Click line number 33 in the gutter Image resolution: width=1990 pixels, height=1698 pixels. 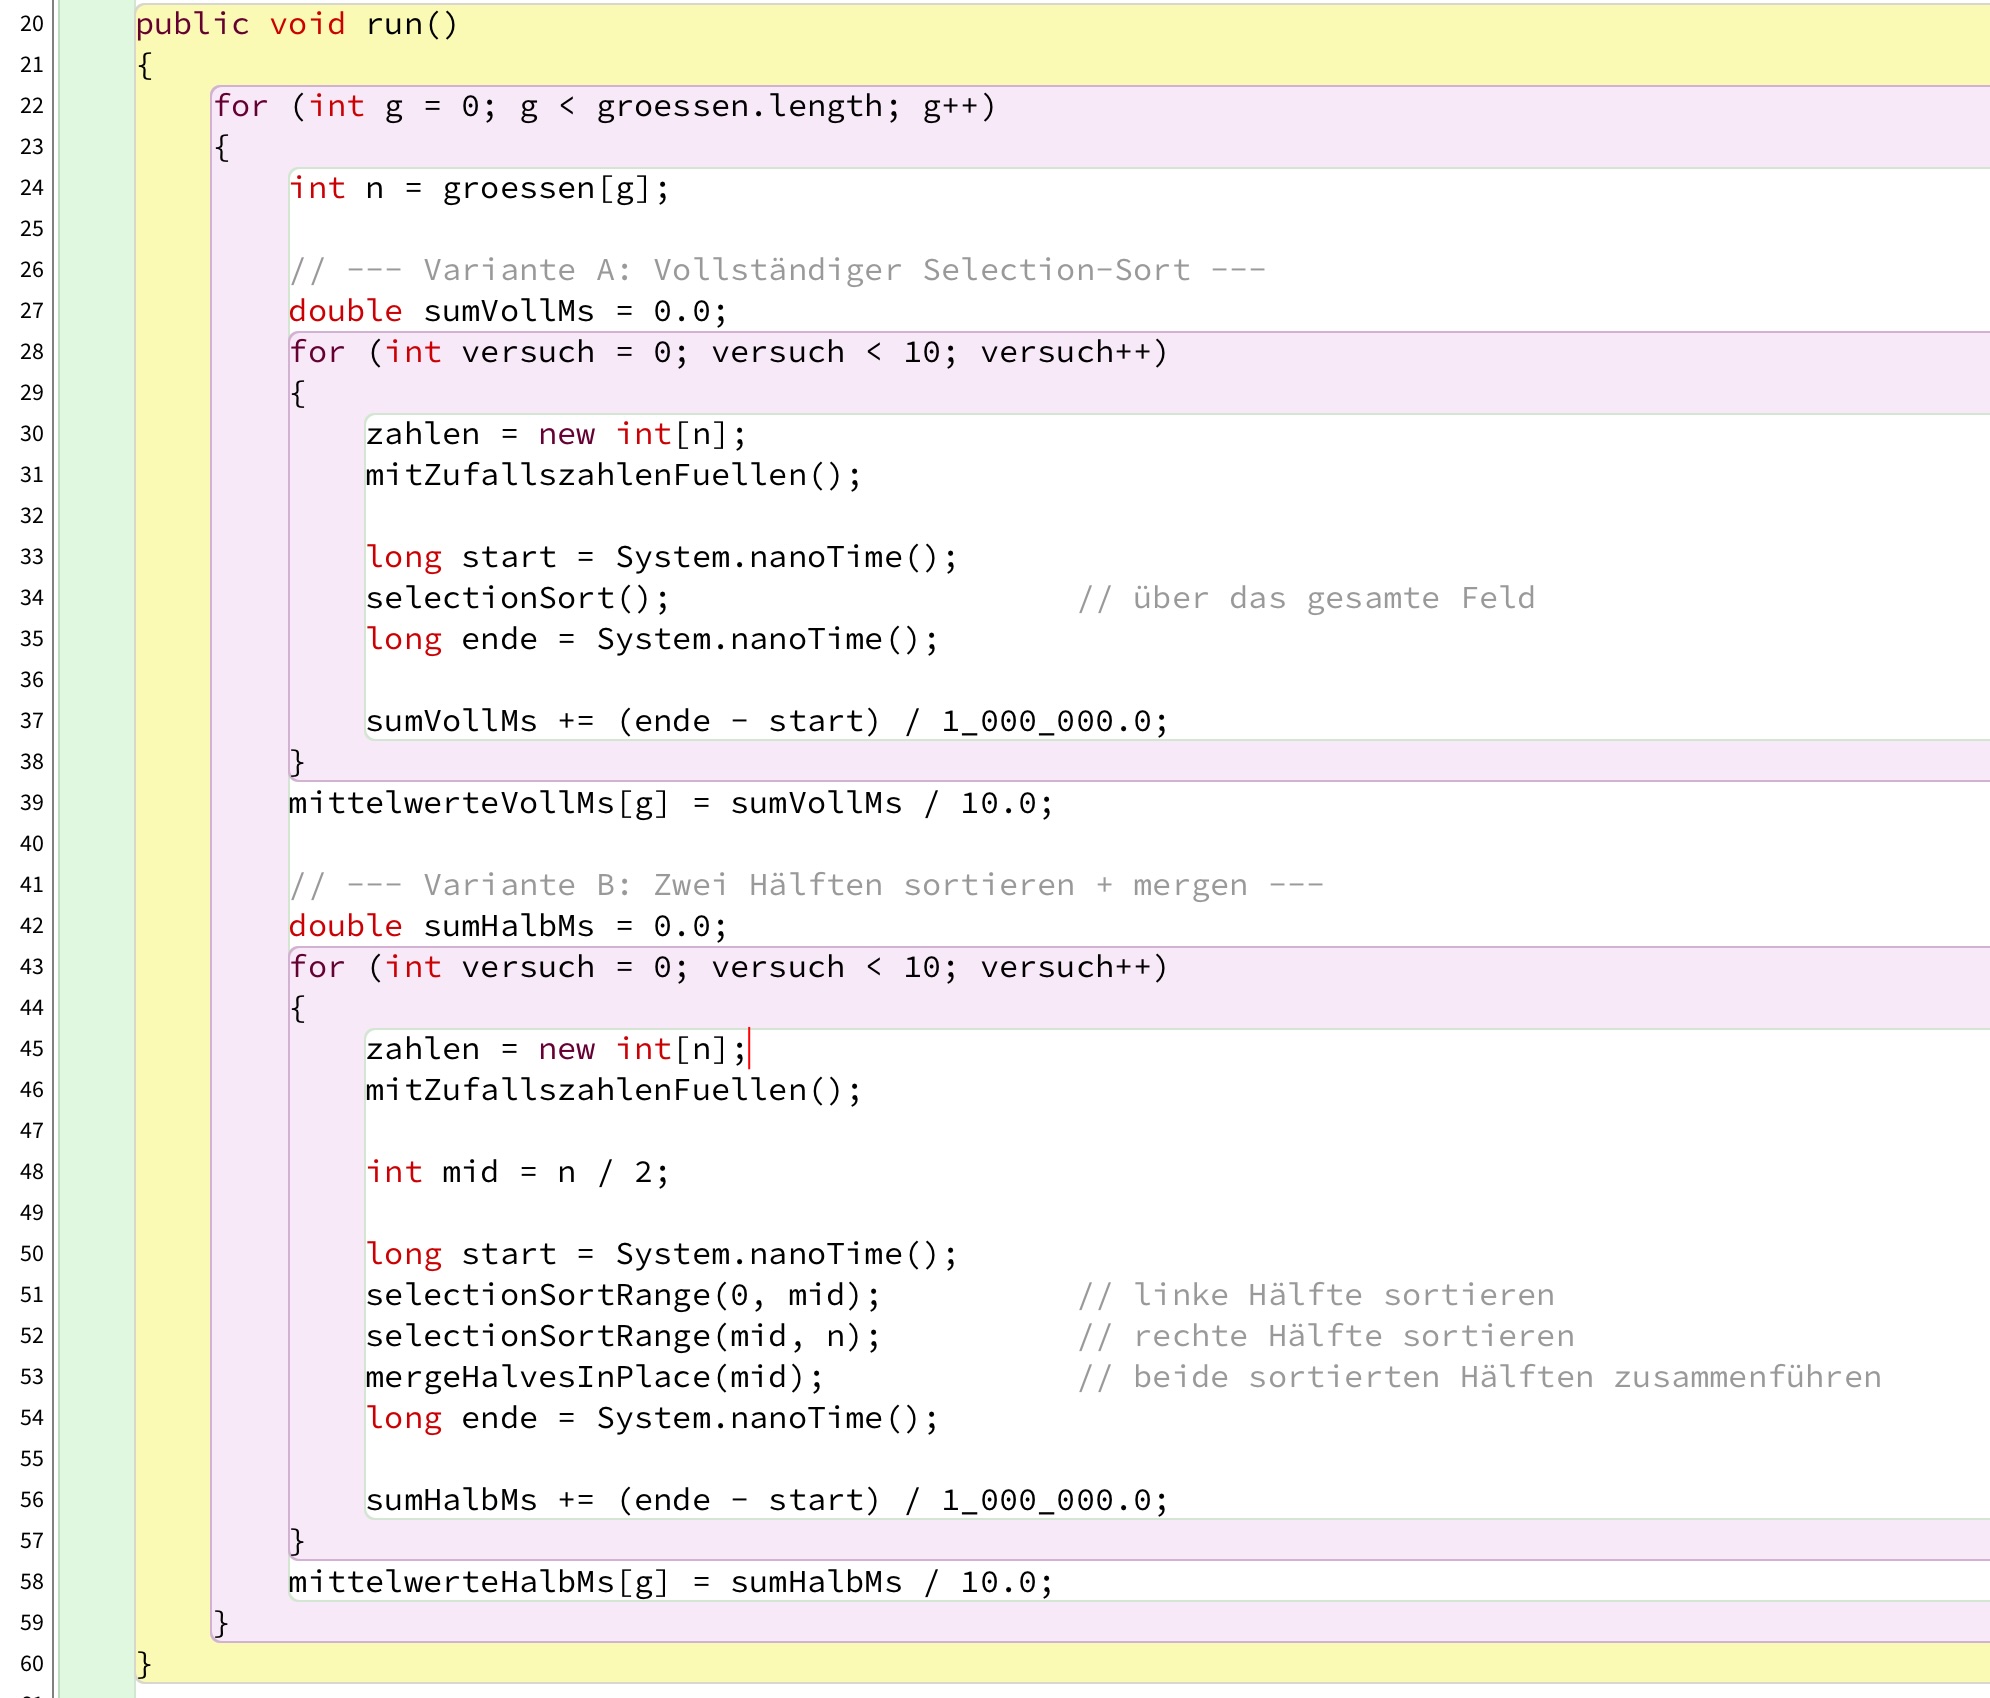32,557
